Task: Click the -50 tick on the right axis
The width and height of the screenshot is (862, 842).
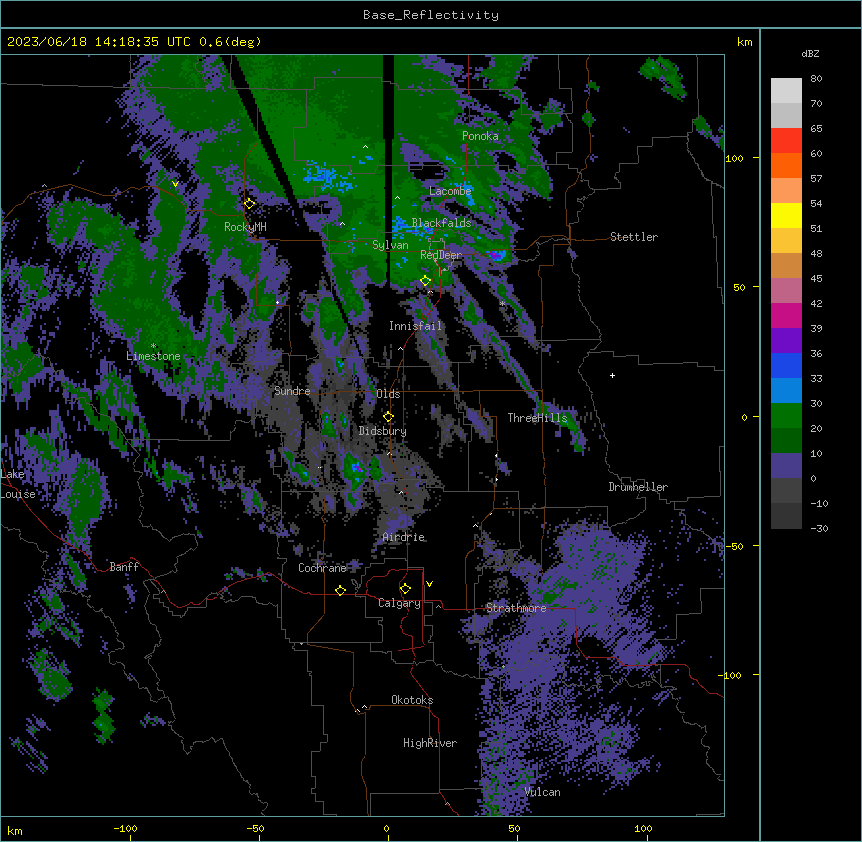Action: click(734, 546)
